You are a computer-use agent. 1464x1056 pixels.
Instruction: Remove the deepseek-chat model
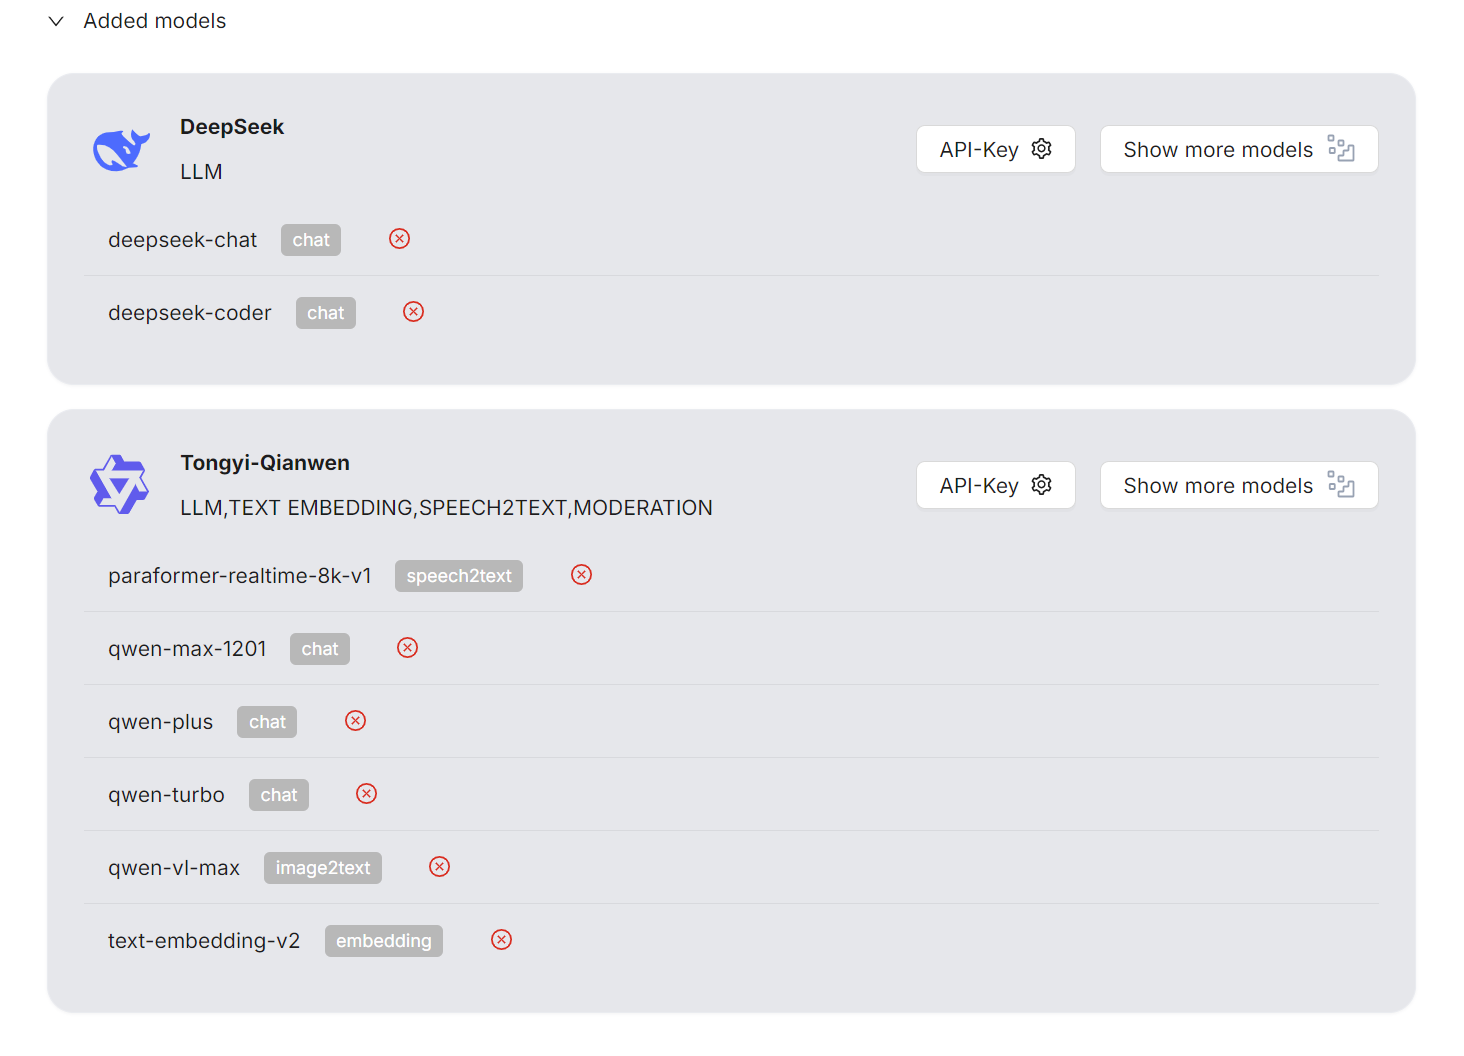399,239
